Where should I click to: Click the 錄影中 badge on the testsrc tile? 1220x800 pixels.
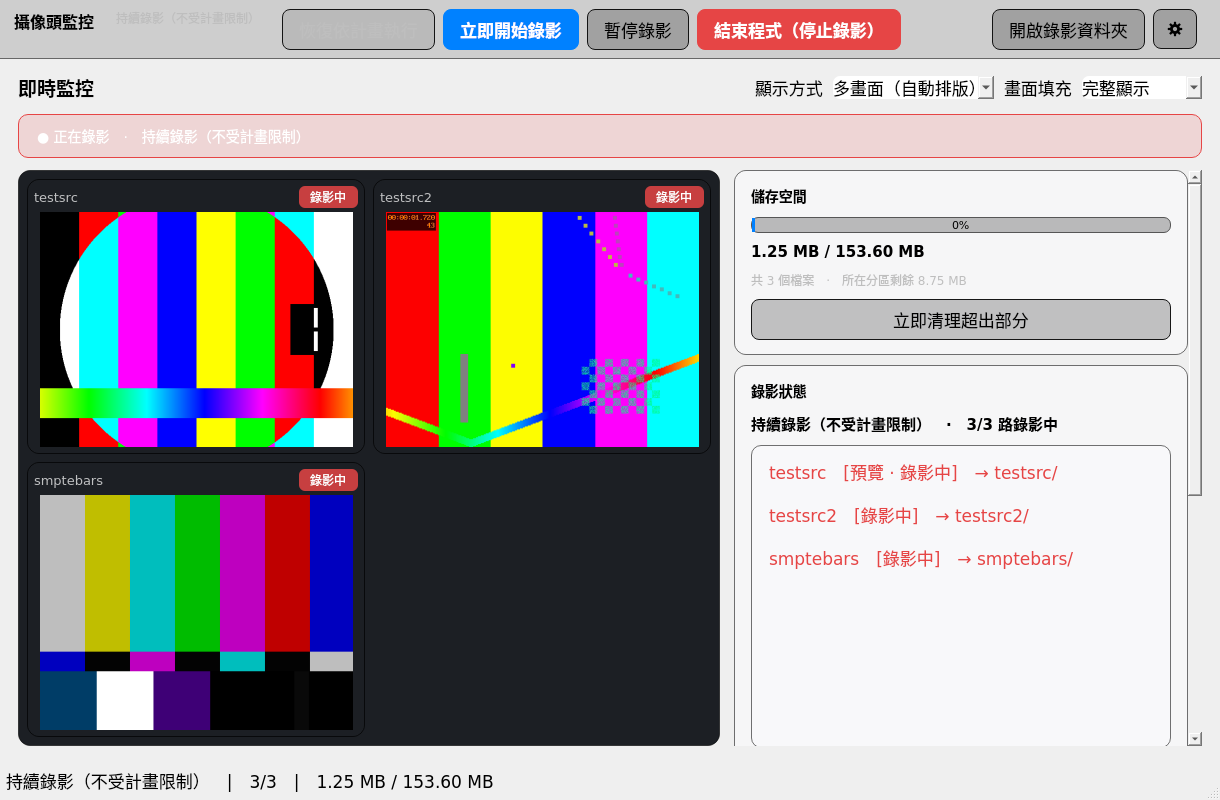328,197
